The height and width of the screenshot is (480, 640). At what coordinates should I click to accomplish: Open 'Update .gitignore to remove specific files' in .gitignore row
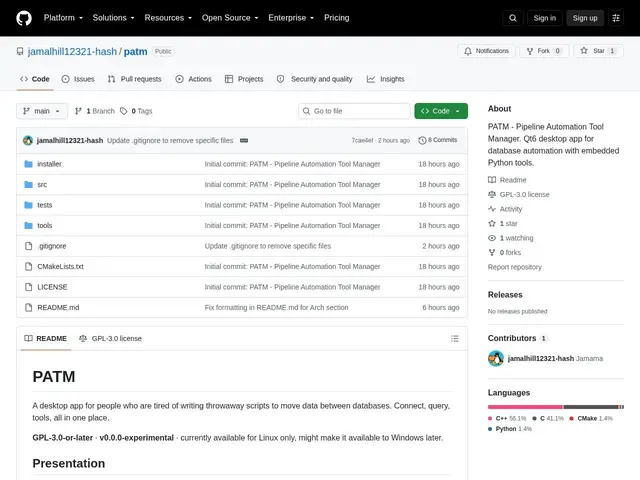click(x=268, y=246)
